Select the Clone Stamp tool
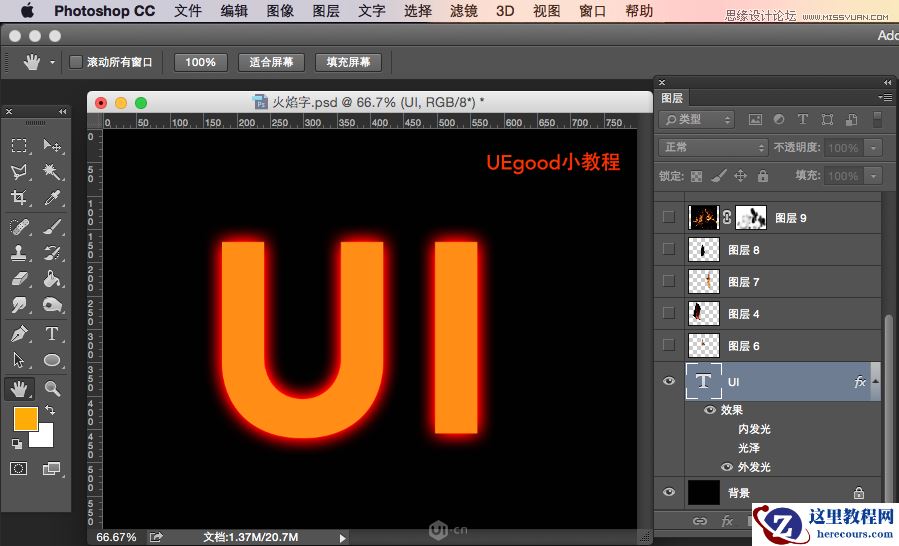This screenshot has width=899, height=546. [19, 253]
